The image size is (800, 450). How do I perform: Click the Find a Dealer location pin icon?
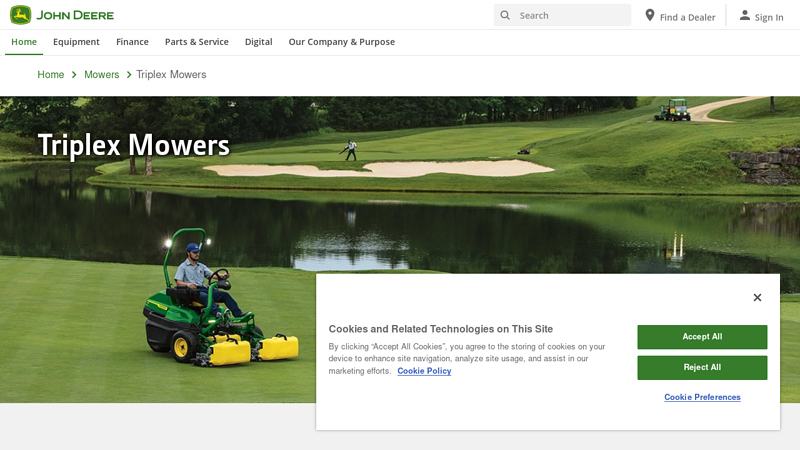coord(649,15)
